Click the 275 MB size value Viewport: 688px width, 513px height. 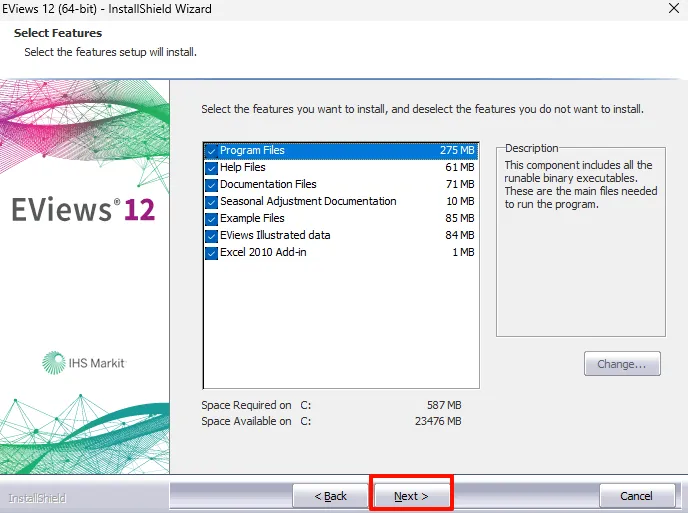[x=457, y=150]
